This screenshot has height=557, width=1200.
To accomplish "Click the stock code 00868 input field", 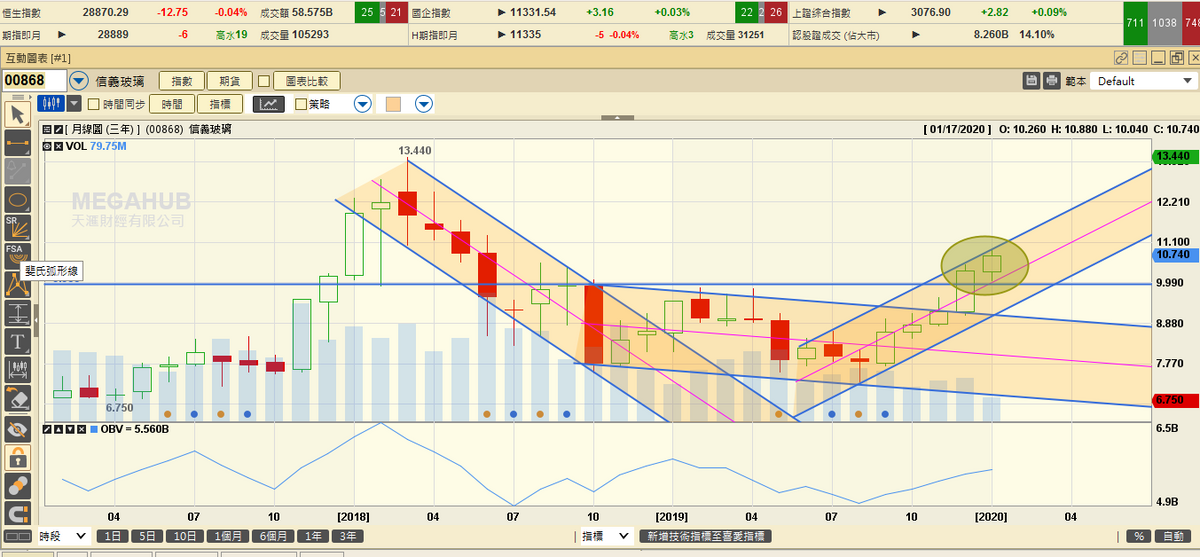I will click(35, 80).
